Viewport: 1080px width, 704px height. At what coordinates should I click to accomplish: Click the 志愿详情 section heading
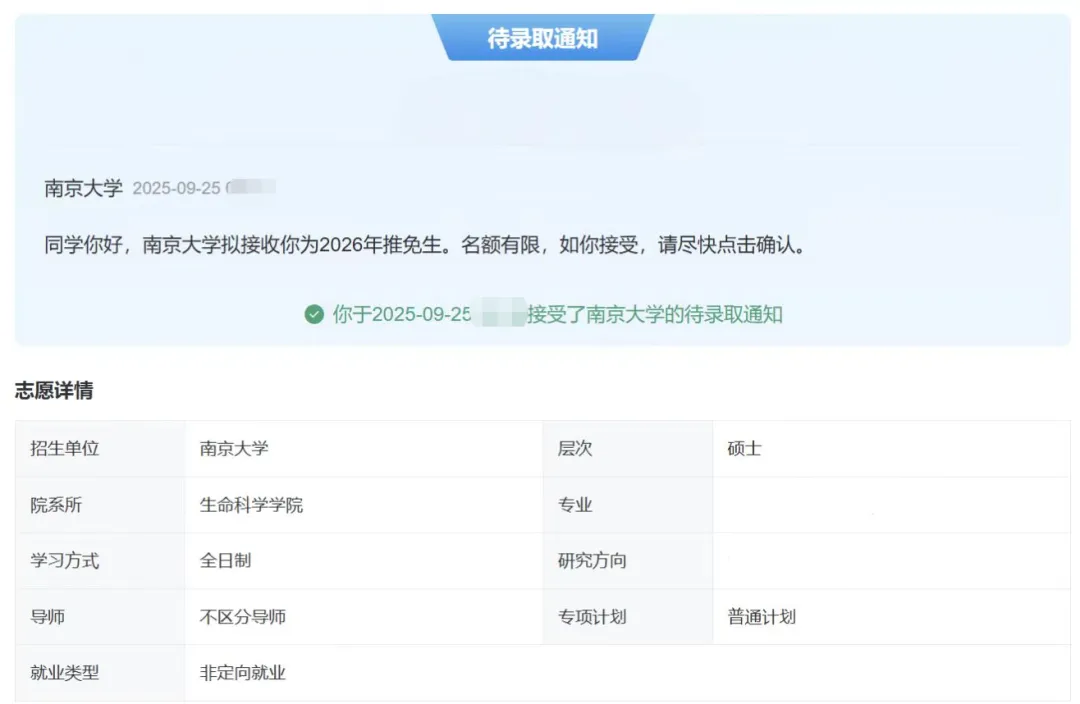coord(54,391)
